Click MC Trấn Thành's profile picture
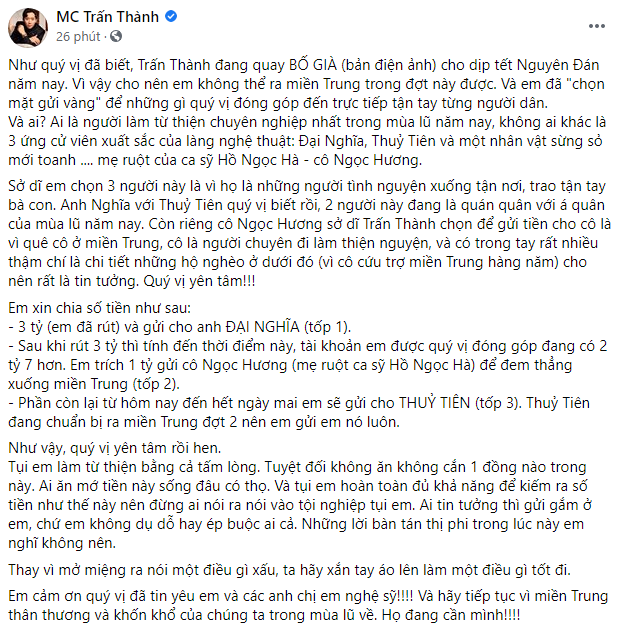The height and width of the screenshot is (633, 629). (x=28, y=27)
